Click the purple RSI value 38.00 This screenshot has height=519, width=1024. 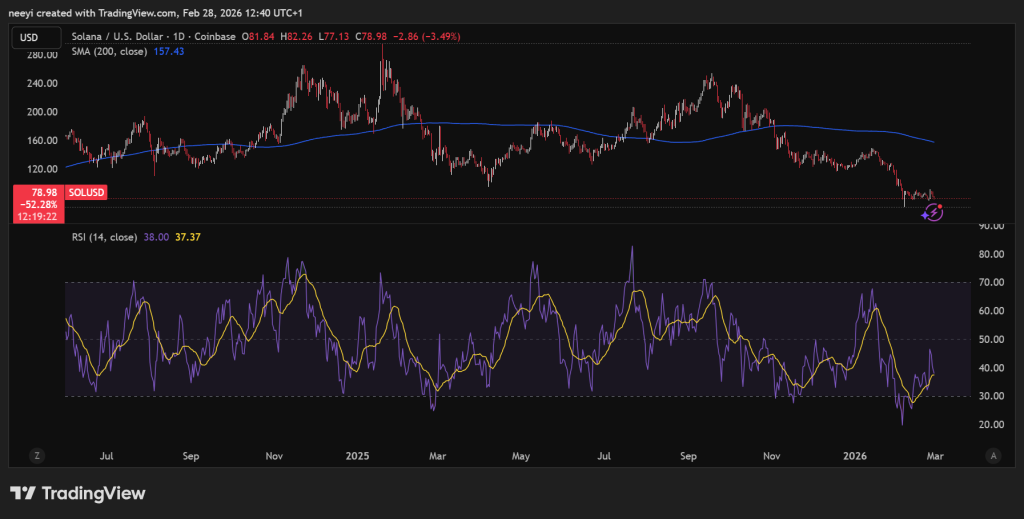[156, 237]
